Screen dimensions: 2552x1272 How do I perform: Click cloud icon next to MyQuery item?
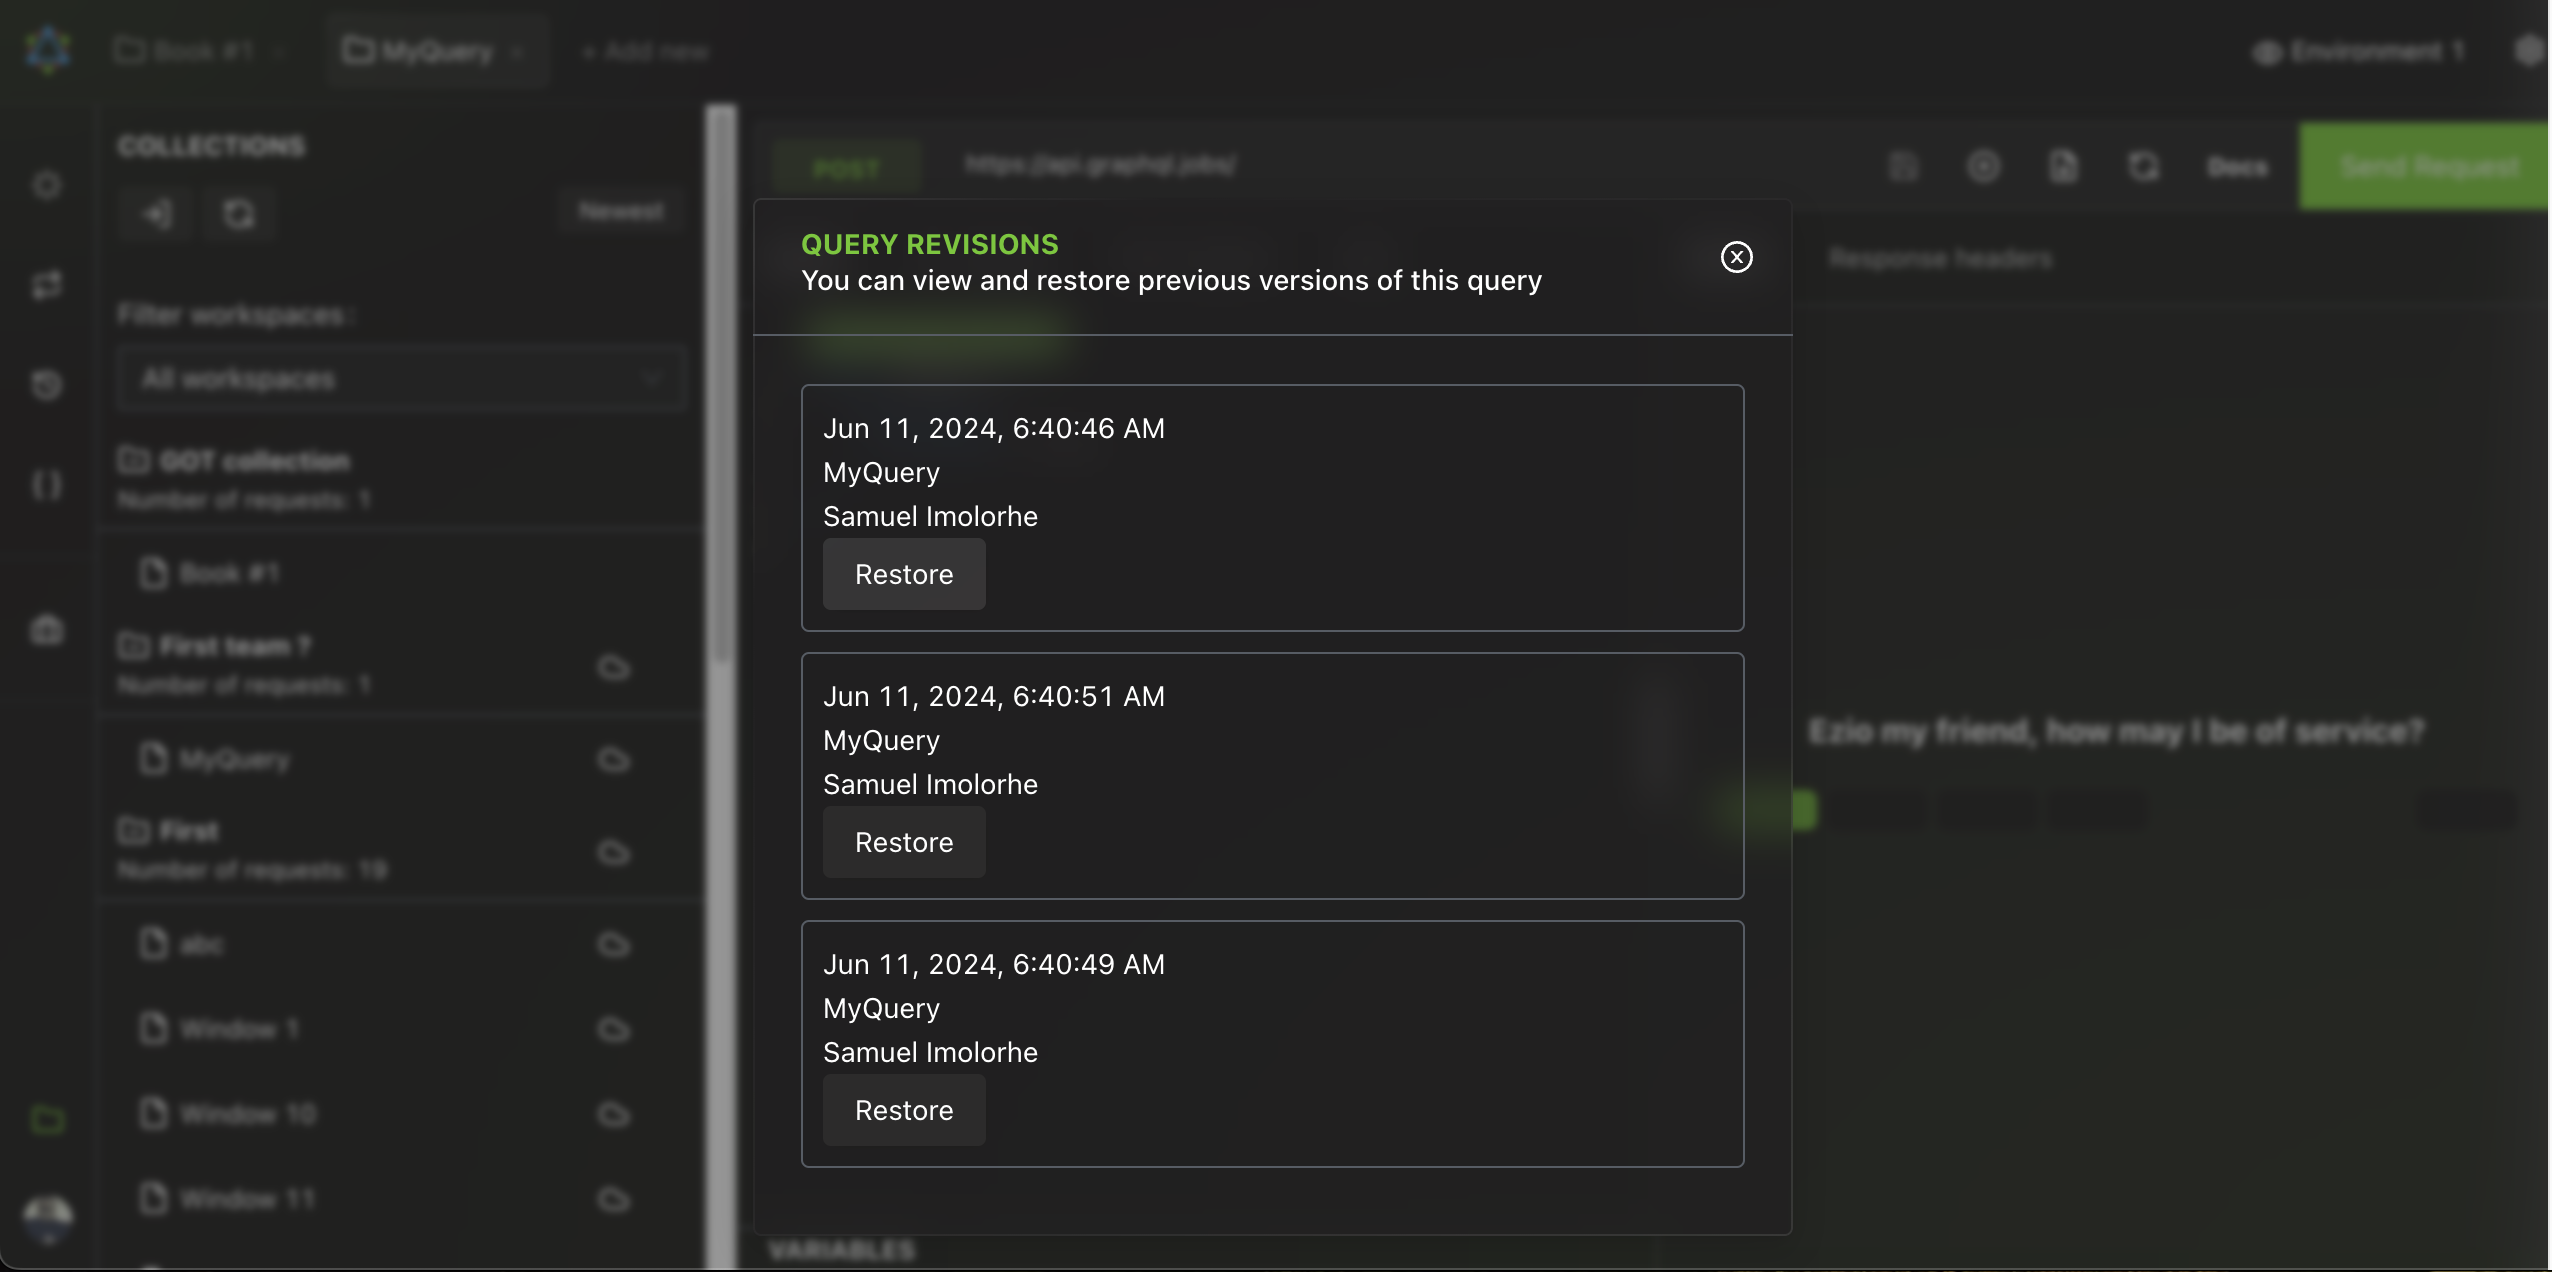click(613, 760)
